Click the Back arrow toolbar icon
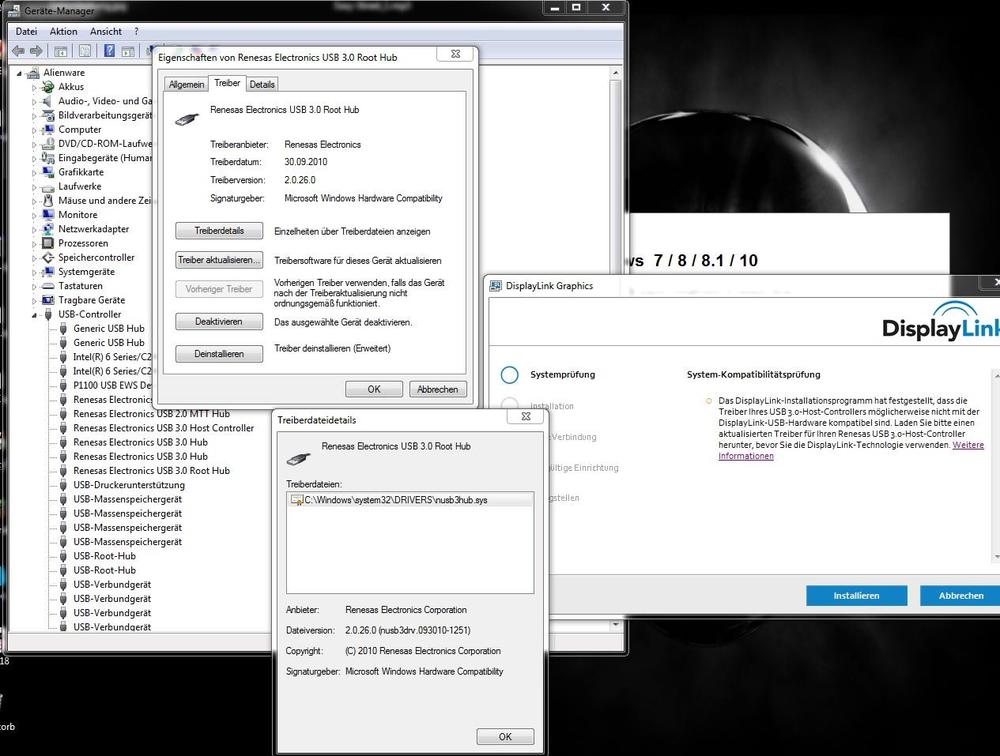This screenshot has width=1000, height=756. coord(17,51)
